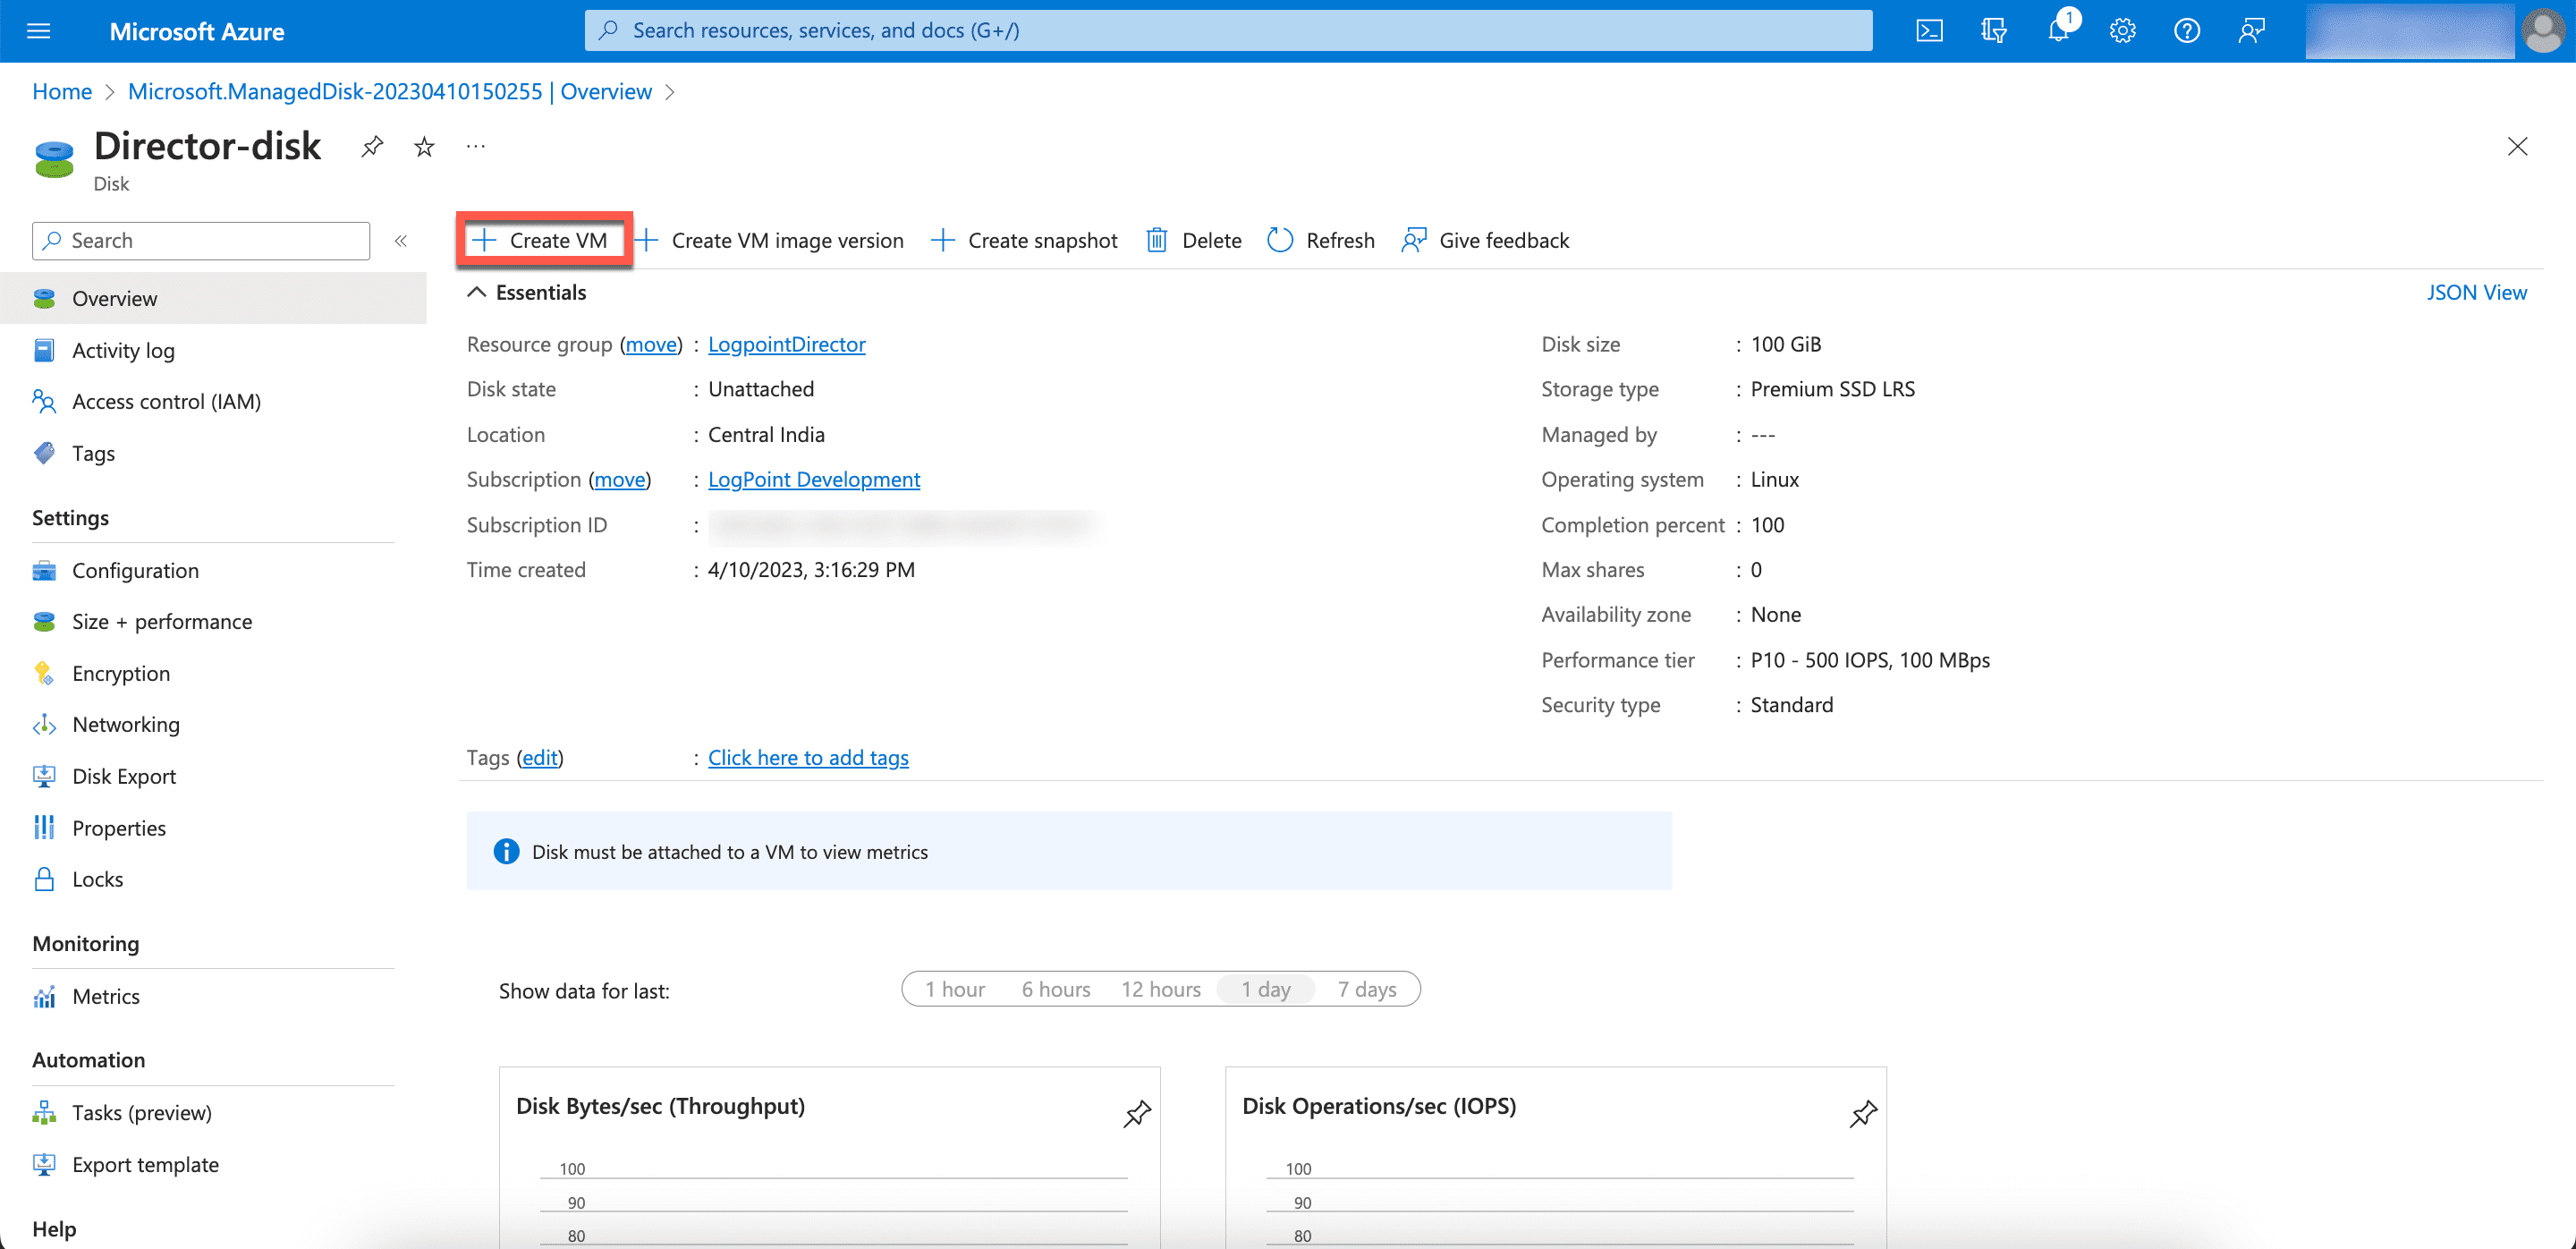Screen dimensions: 2576x1249
Task: Click the Delete trash icon
Action: 1156,240
